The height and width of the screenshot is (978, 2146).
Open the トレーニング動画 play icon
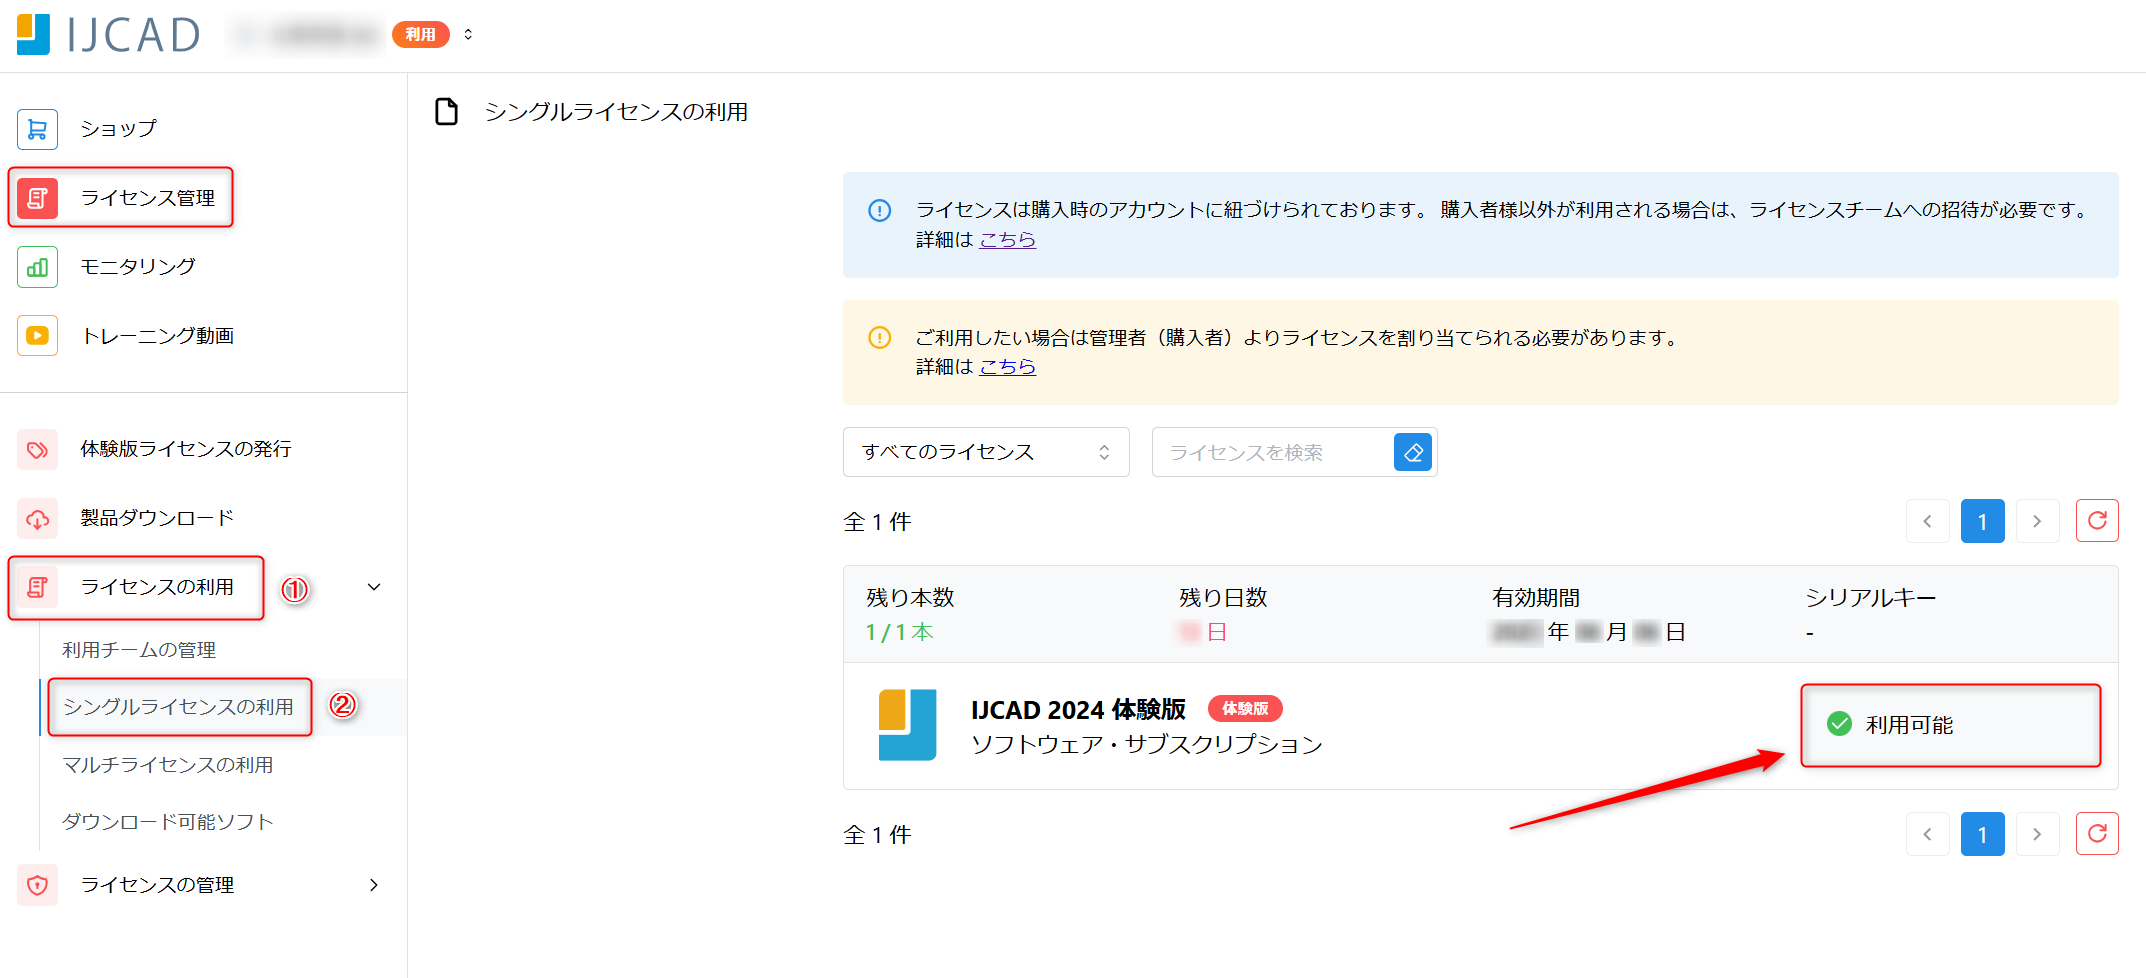(x=37, y=336)
